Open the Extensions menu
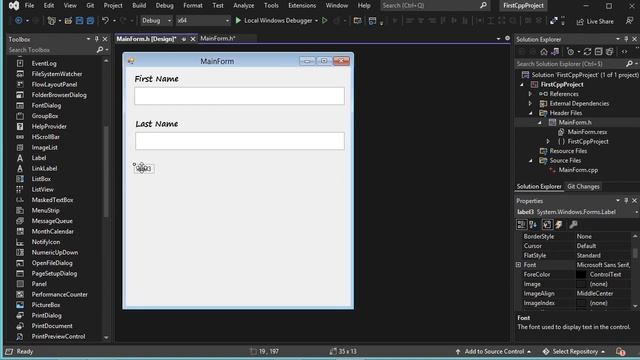The image size is (640, 360). [x=302, y=5]
